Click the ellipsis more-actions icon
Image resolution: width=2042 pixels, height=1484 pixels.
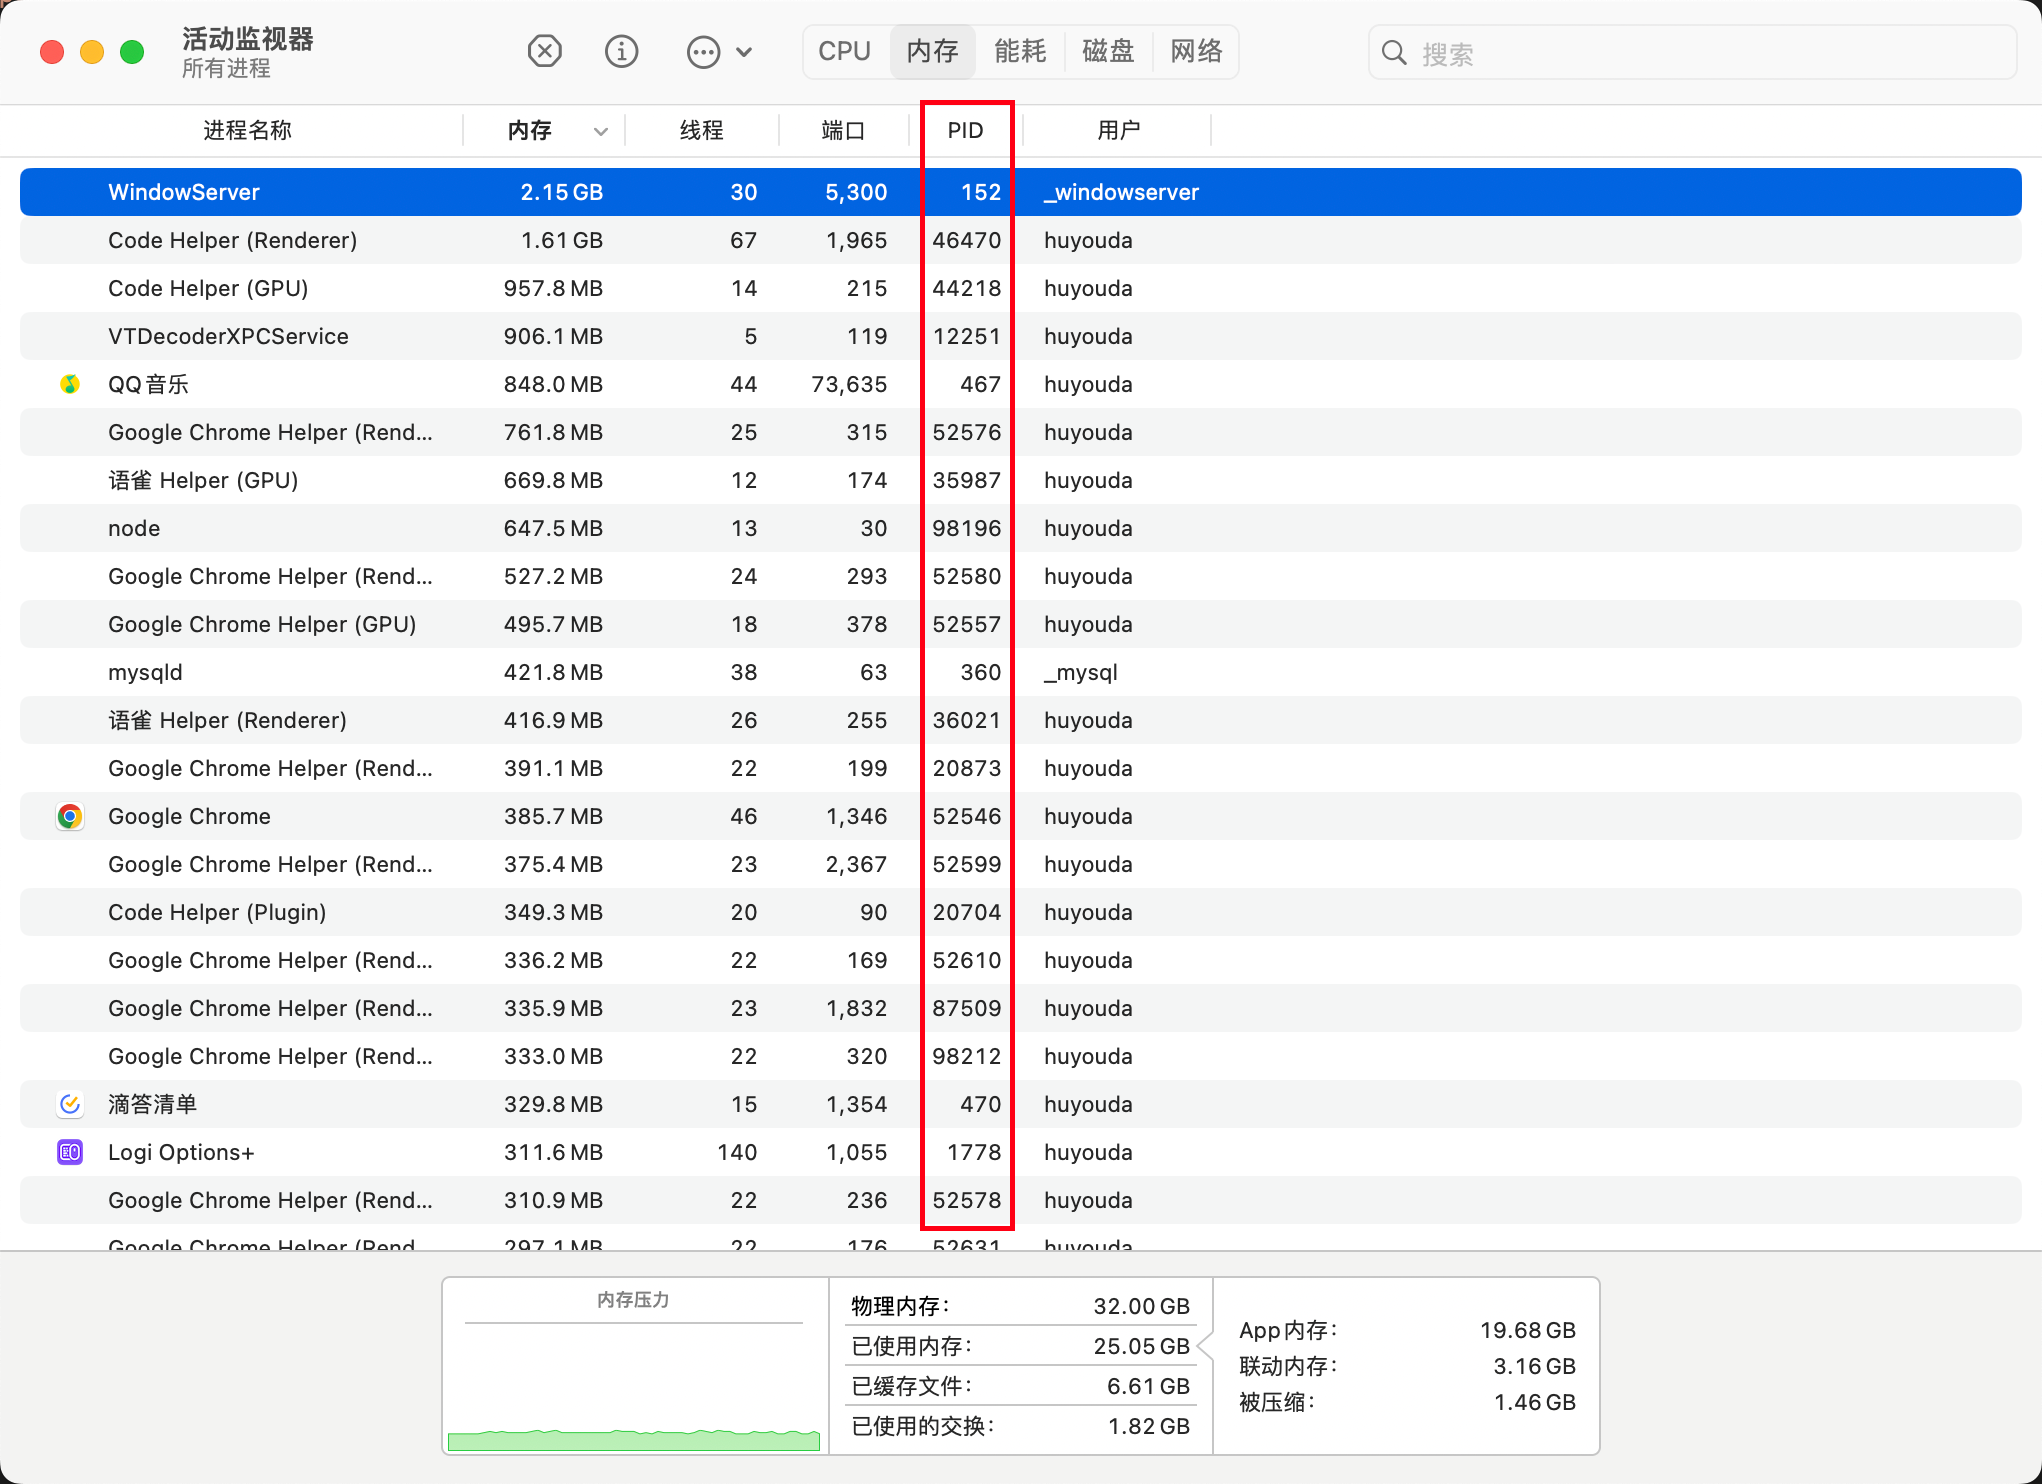pyautogui.click(x=703, y=52)
